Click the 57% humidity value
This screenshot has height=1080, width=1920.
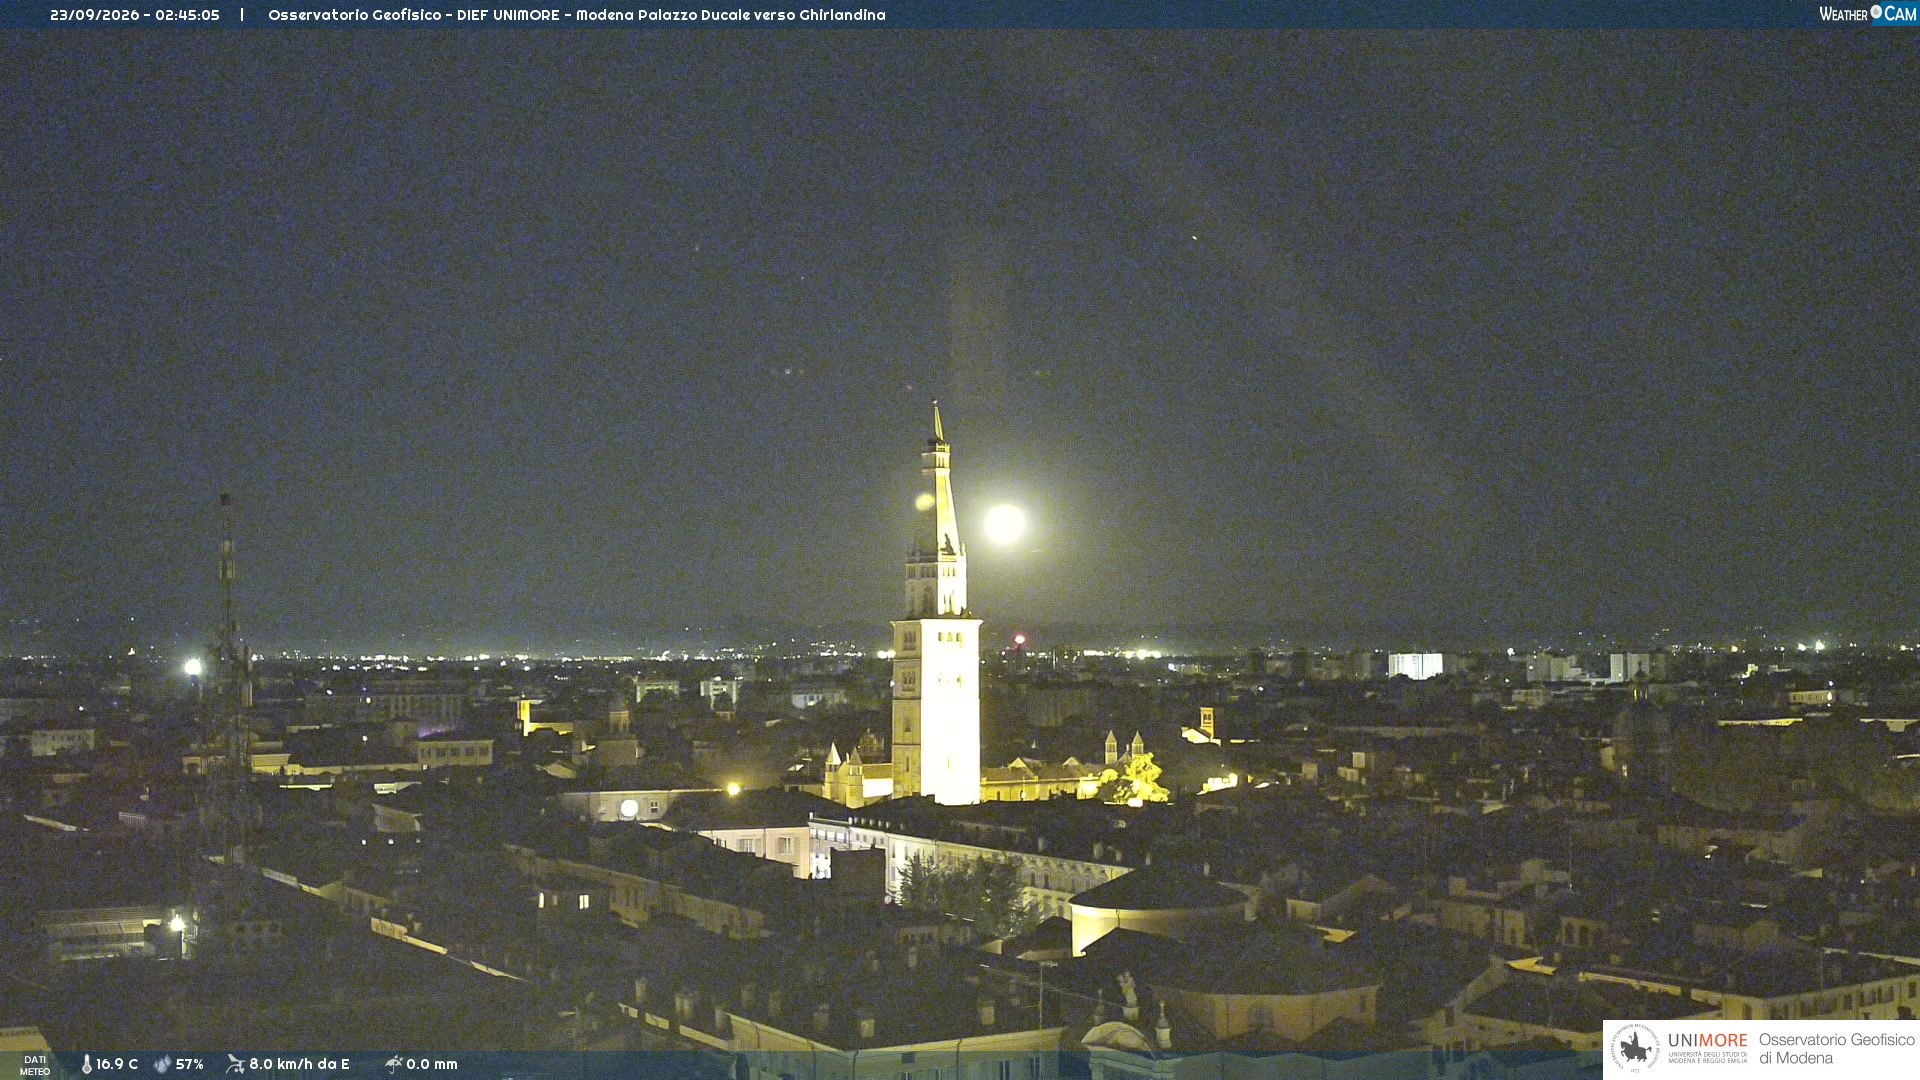click(x=190, y=1064)
